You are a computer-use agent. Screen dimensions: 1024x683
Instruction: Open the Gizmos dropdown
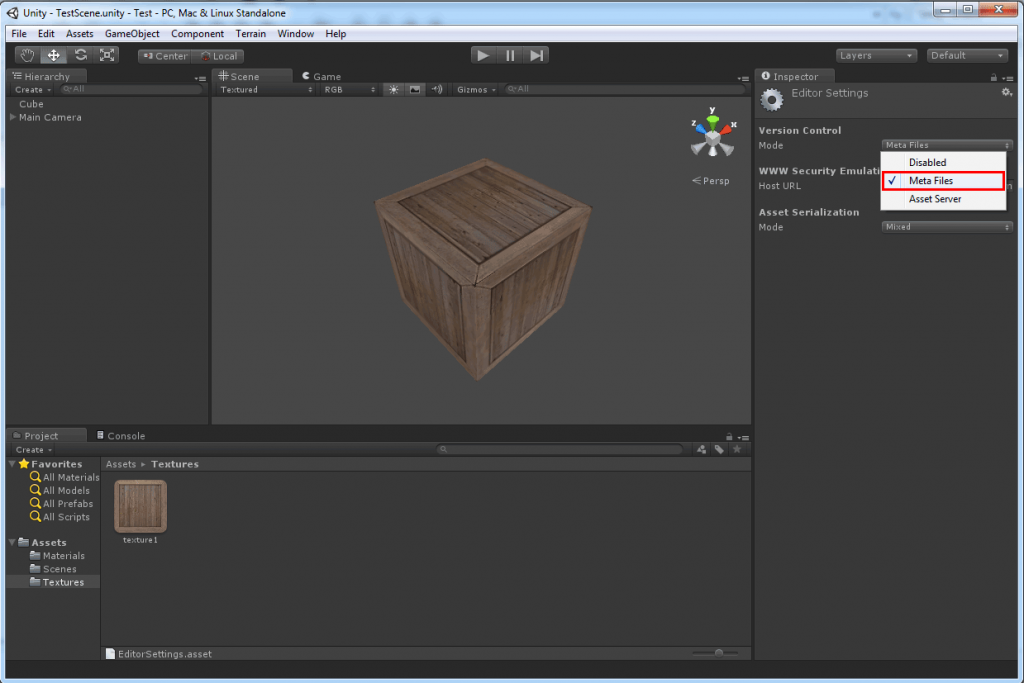click(476, 89)
